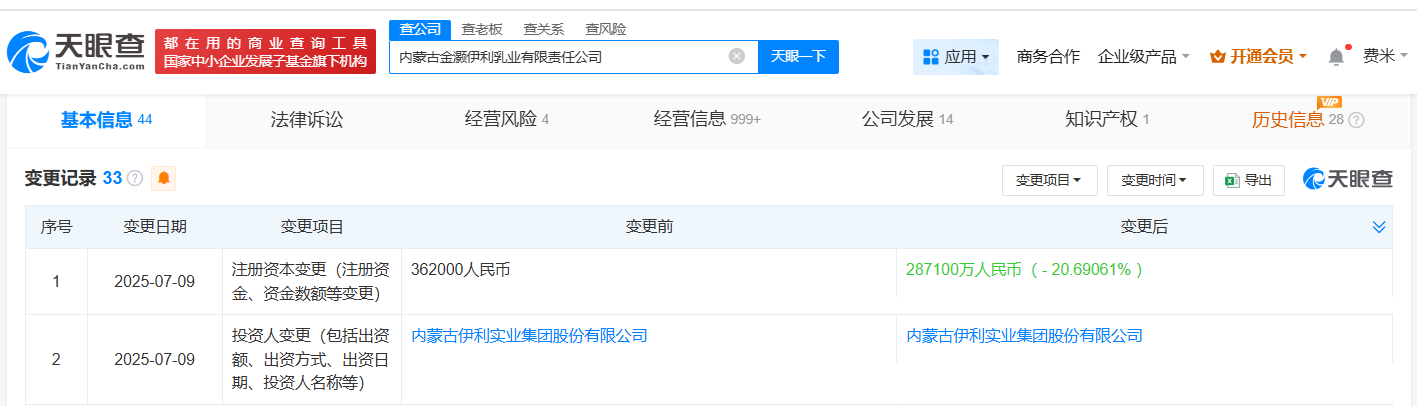Switch to the 经营风险 tab
1417x406 pixels.
506,120
